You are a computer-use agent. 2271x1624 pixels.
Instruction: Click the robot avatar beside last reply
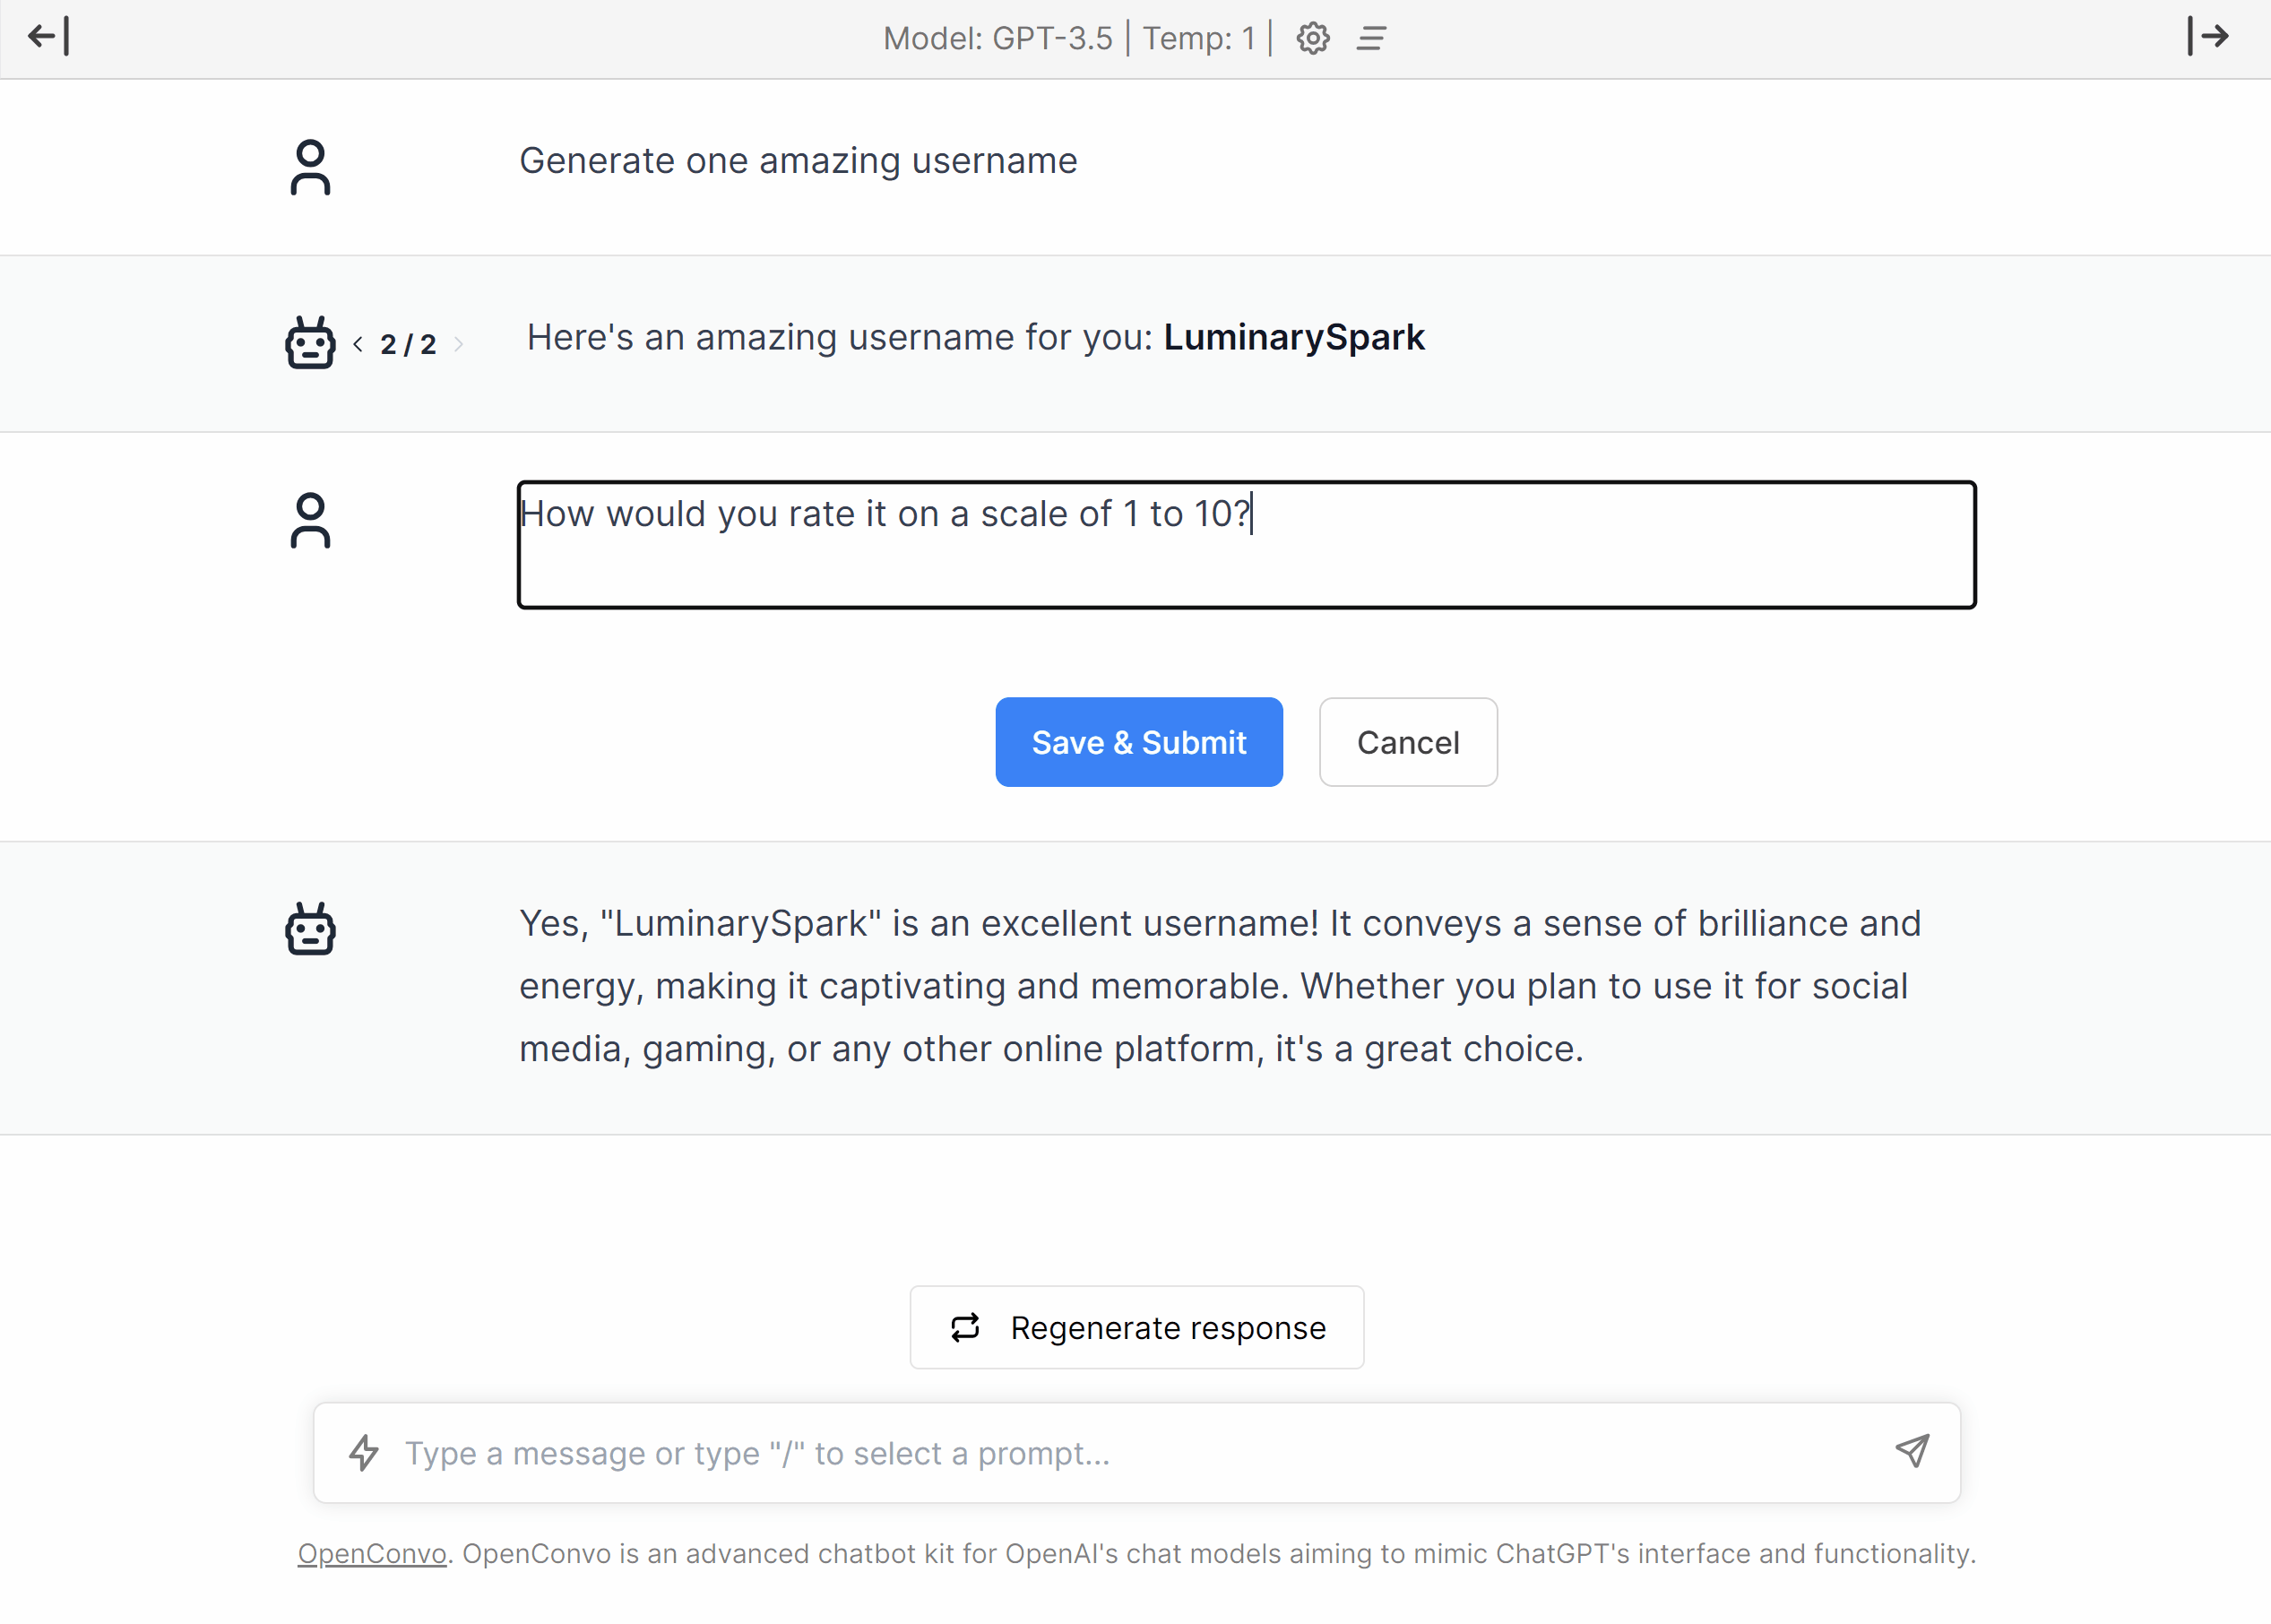[310, 929]
